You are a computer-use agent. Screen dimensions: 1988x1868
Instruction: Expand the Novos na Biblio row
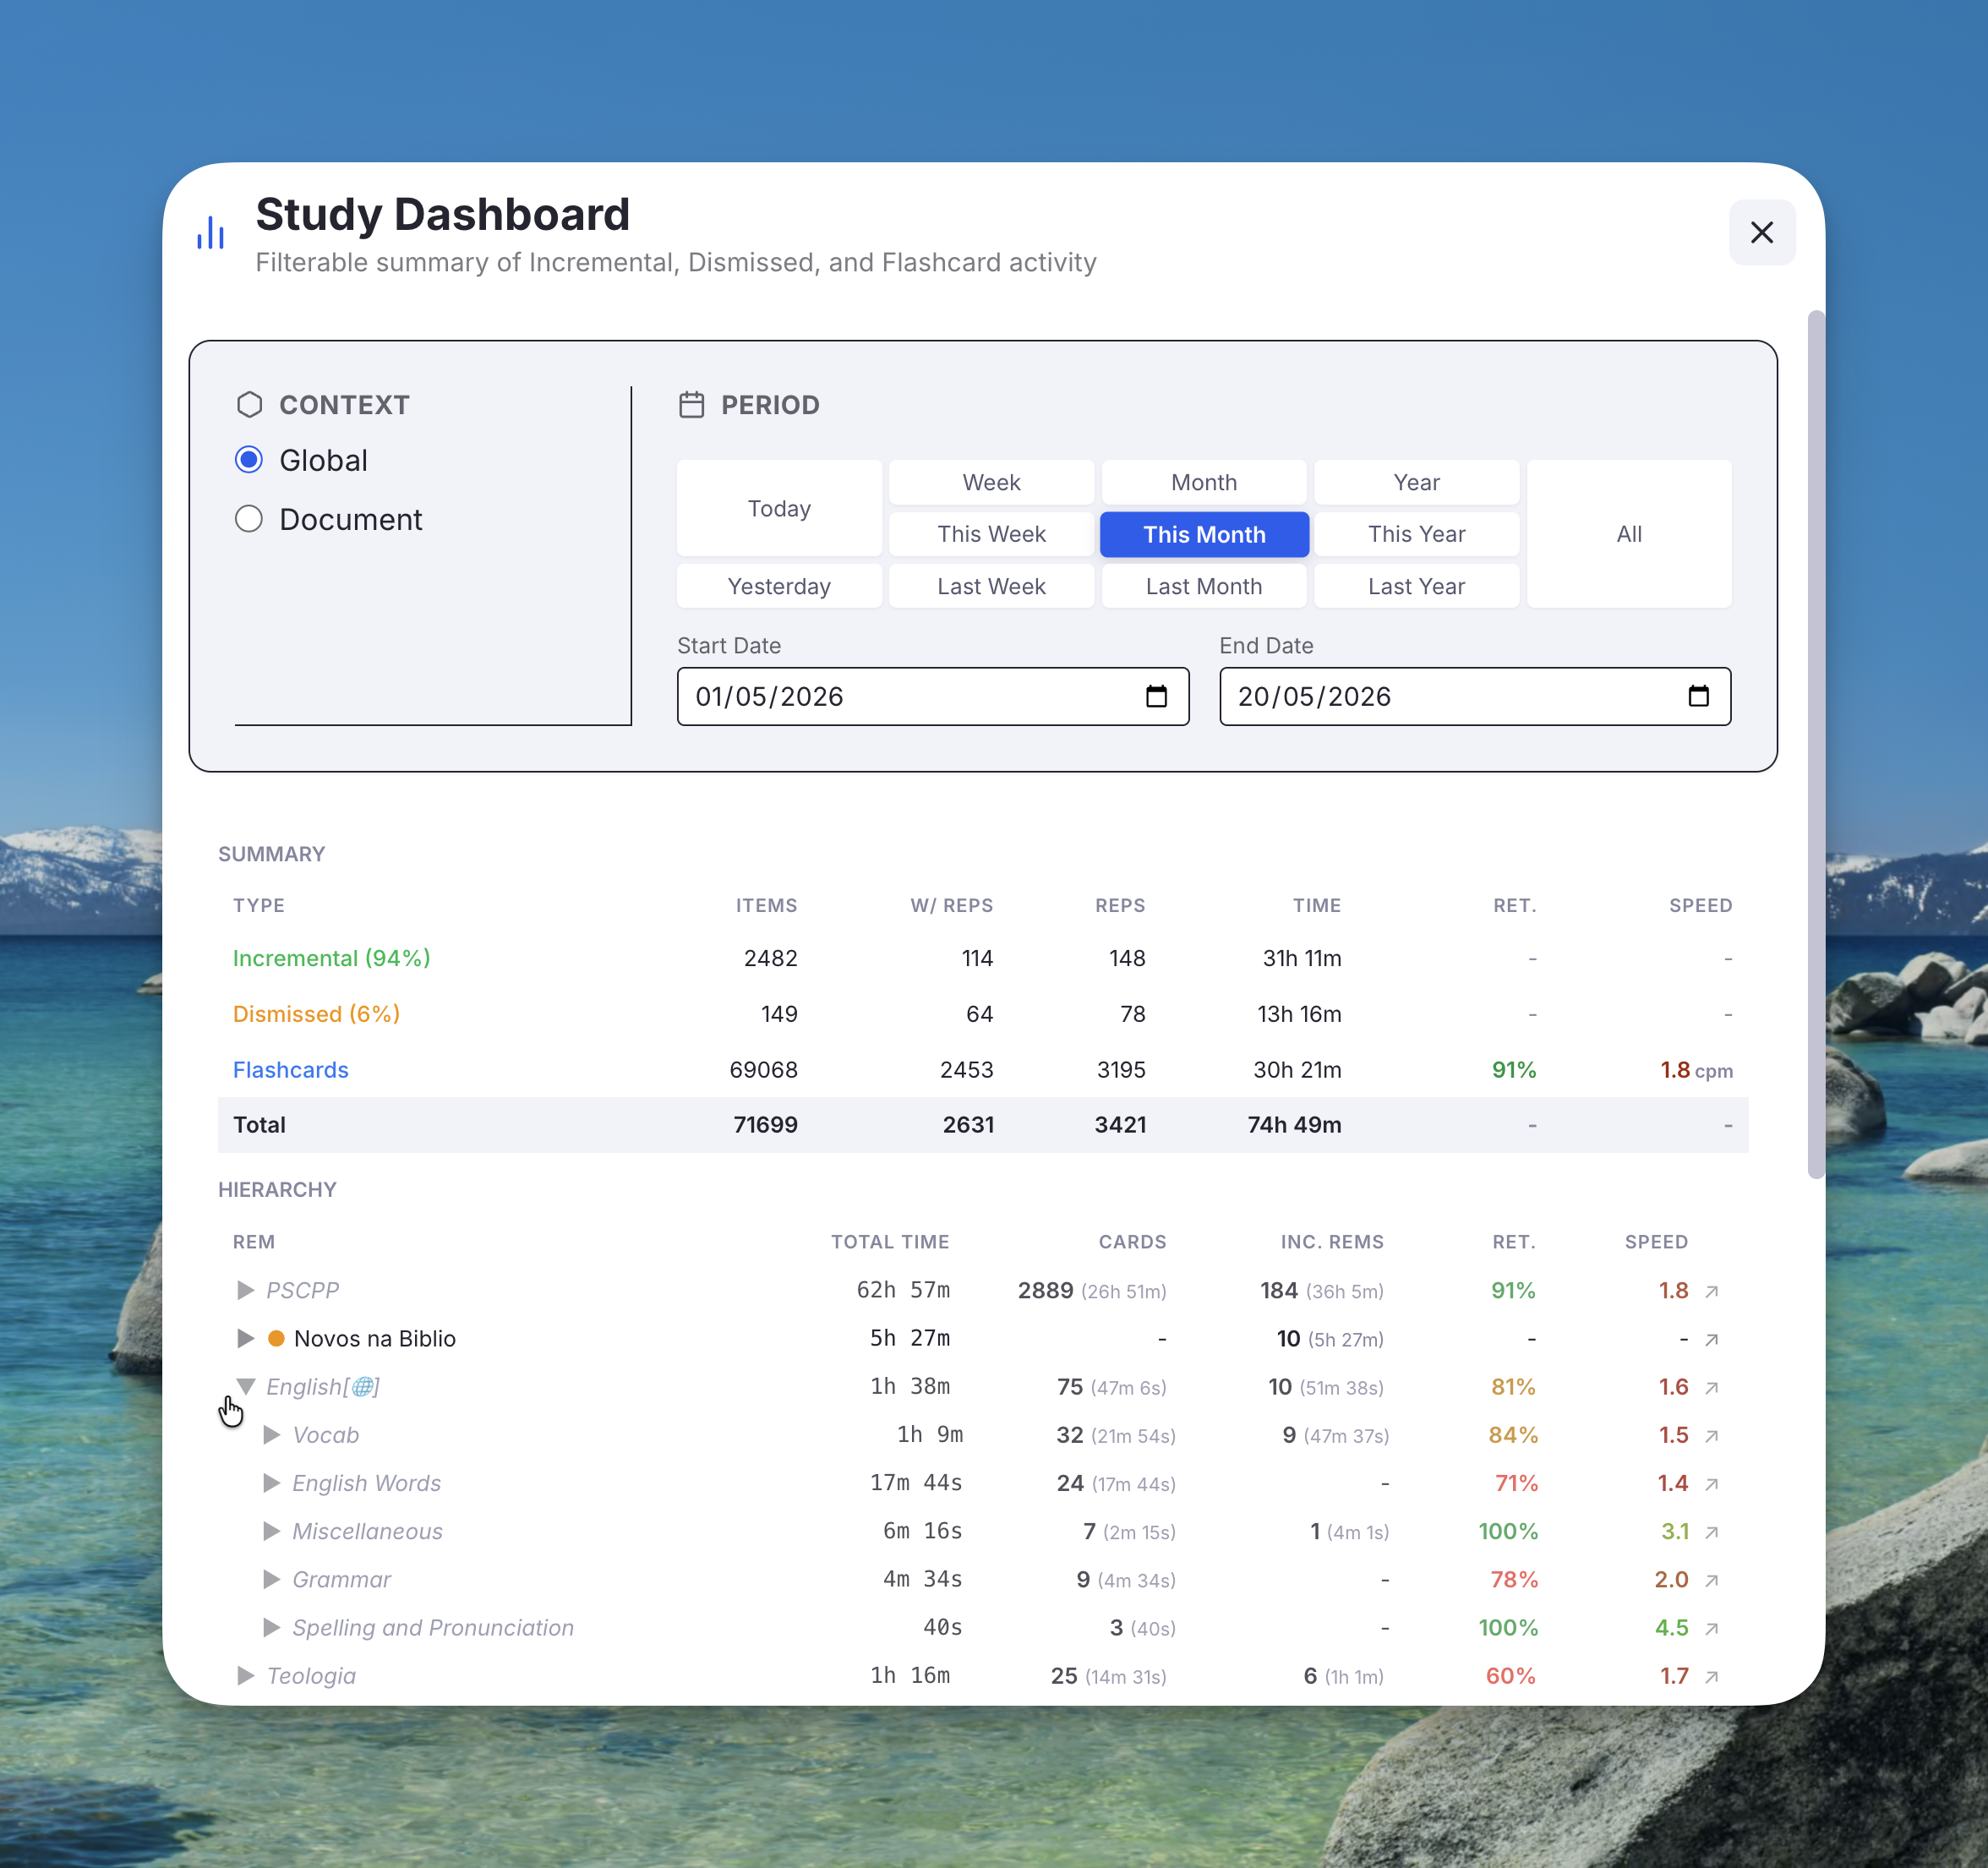[x=245, y=1338]
